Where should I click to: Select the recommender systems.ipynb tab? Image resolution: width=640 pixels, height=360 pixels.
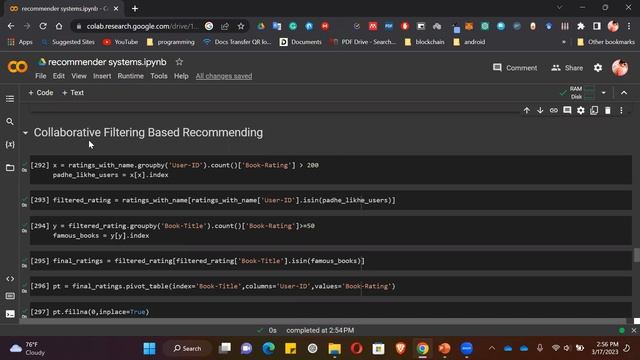64,8
